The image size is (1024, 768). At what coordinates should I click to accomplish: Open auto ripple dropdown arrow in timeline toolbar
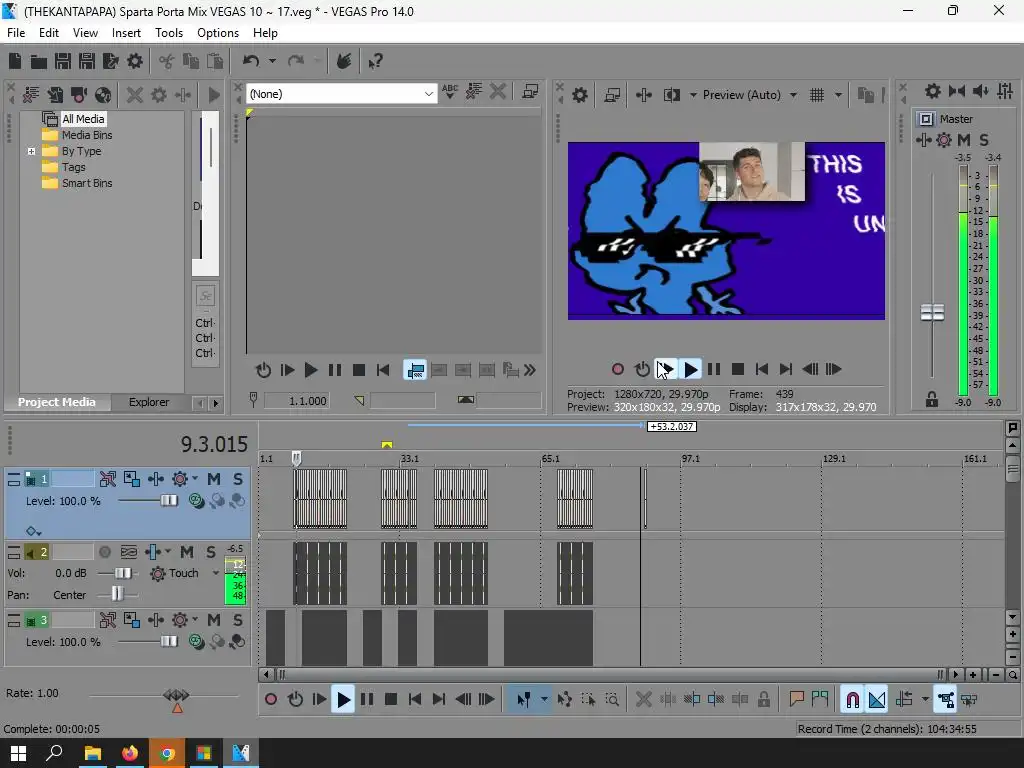pos(925,699)
